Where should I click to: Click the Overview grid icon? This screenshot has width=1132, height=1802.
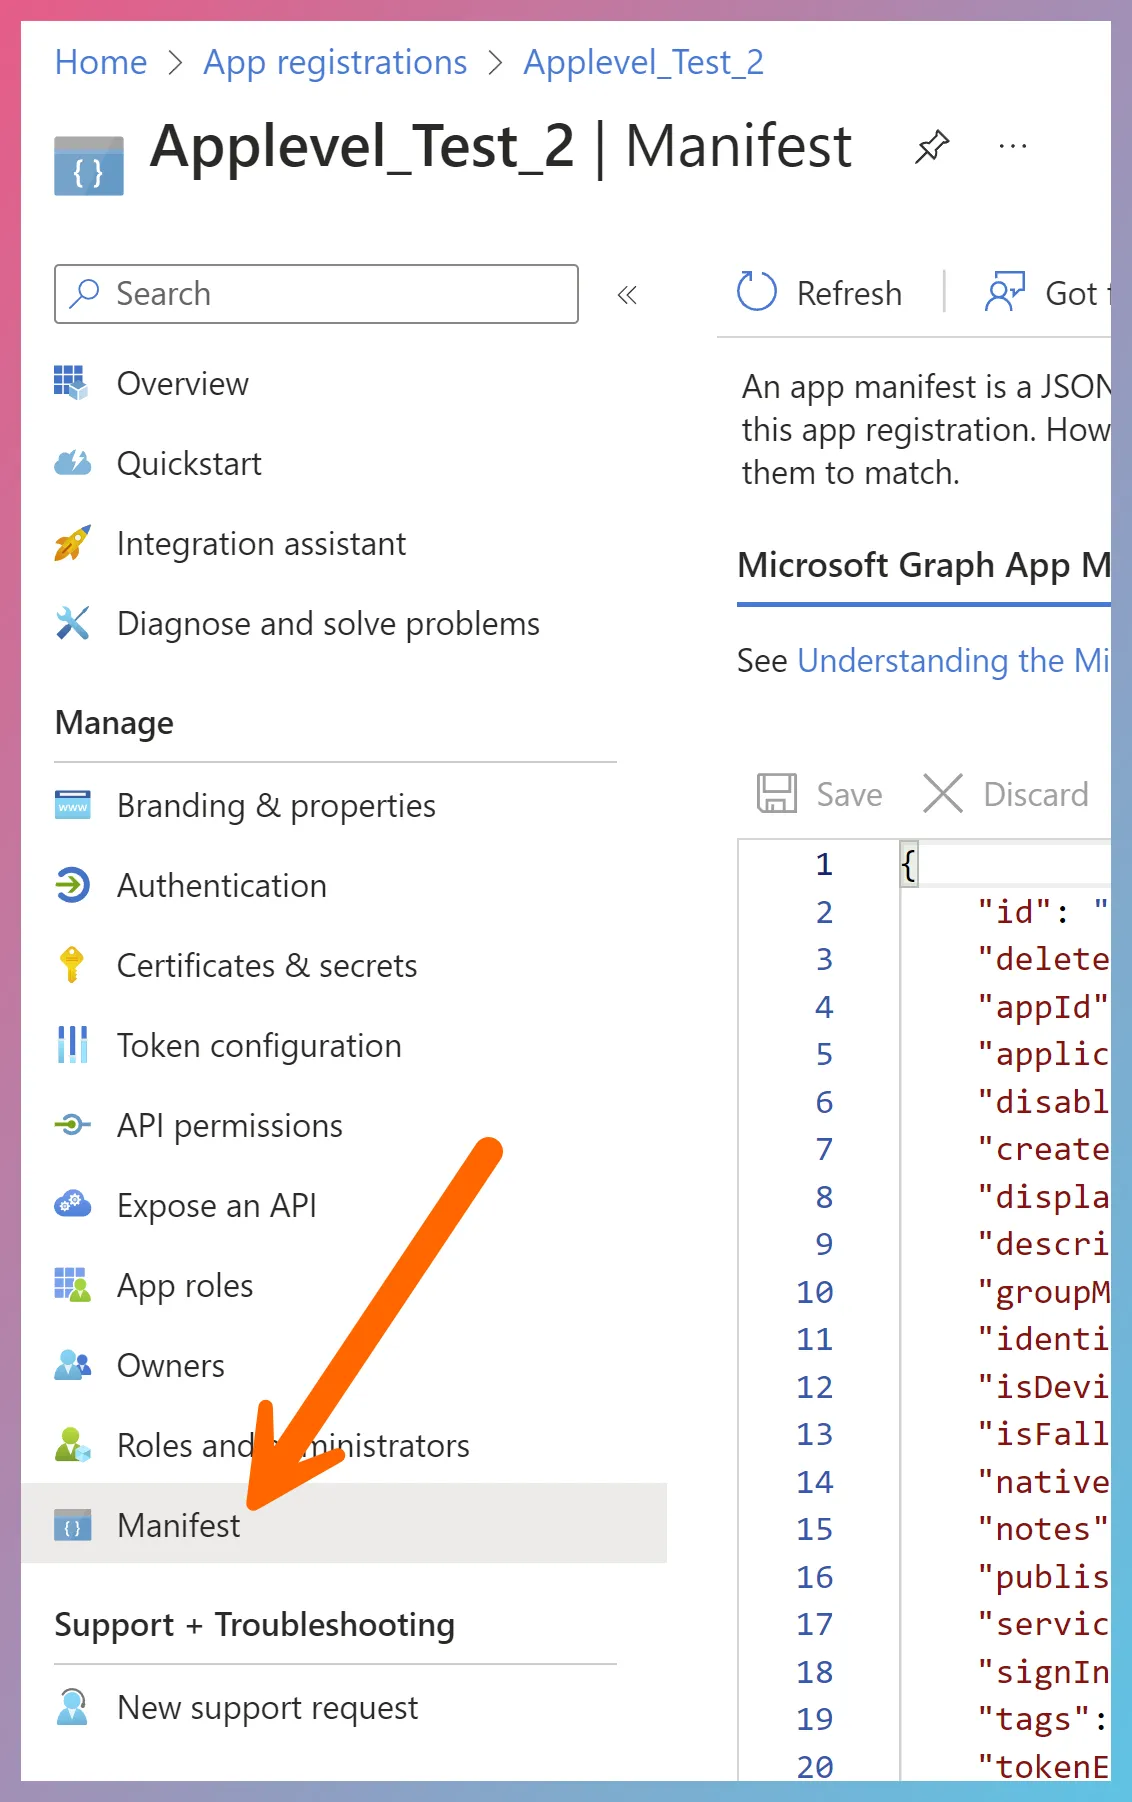pyautogui.click(x=72, y=383)
